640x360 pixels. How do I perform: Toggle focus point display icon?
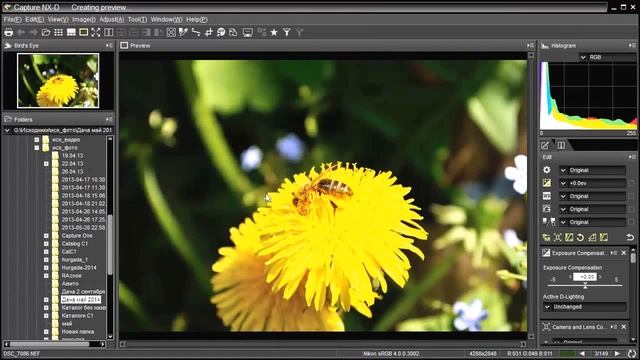(171, 32)
